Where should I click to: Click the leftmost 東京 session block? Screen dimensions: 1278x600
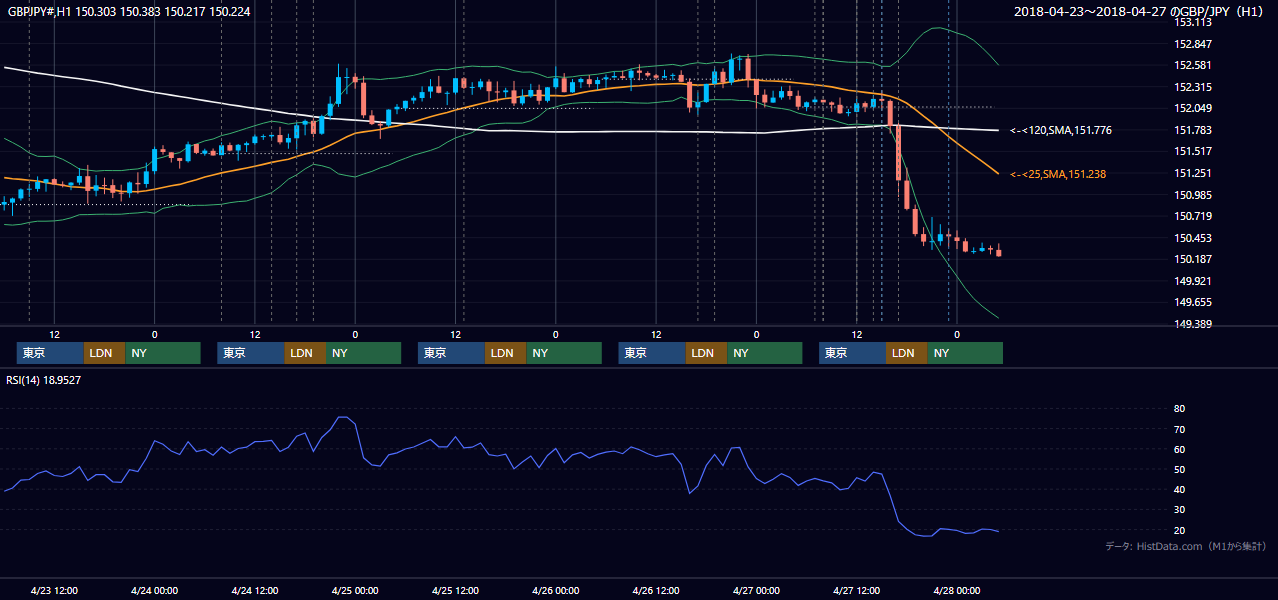(50, 353)
